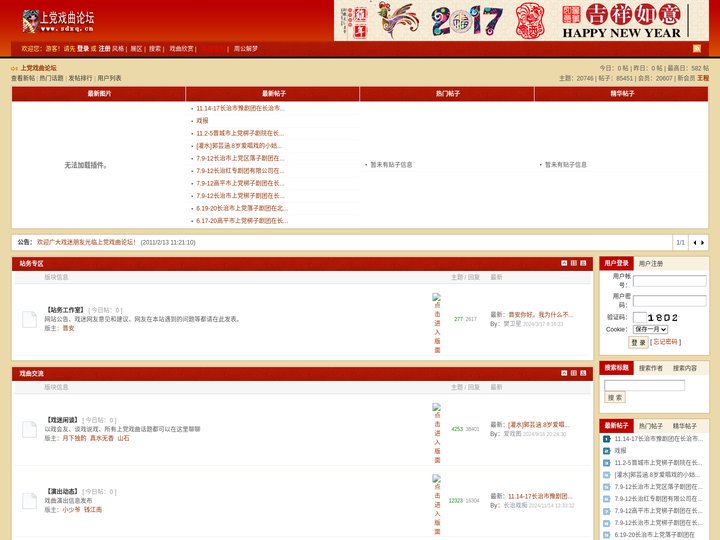720x540 pixels.
Task: Click 点击进入版面 image in 站务工作室 row
Action: coord(437,323)
